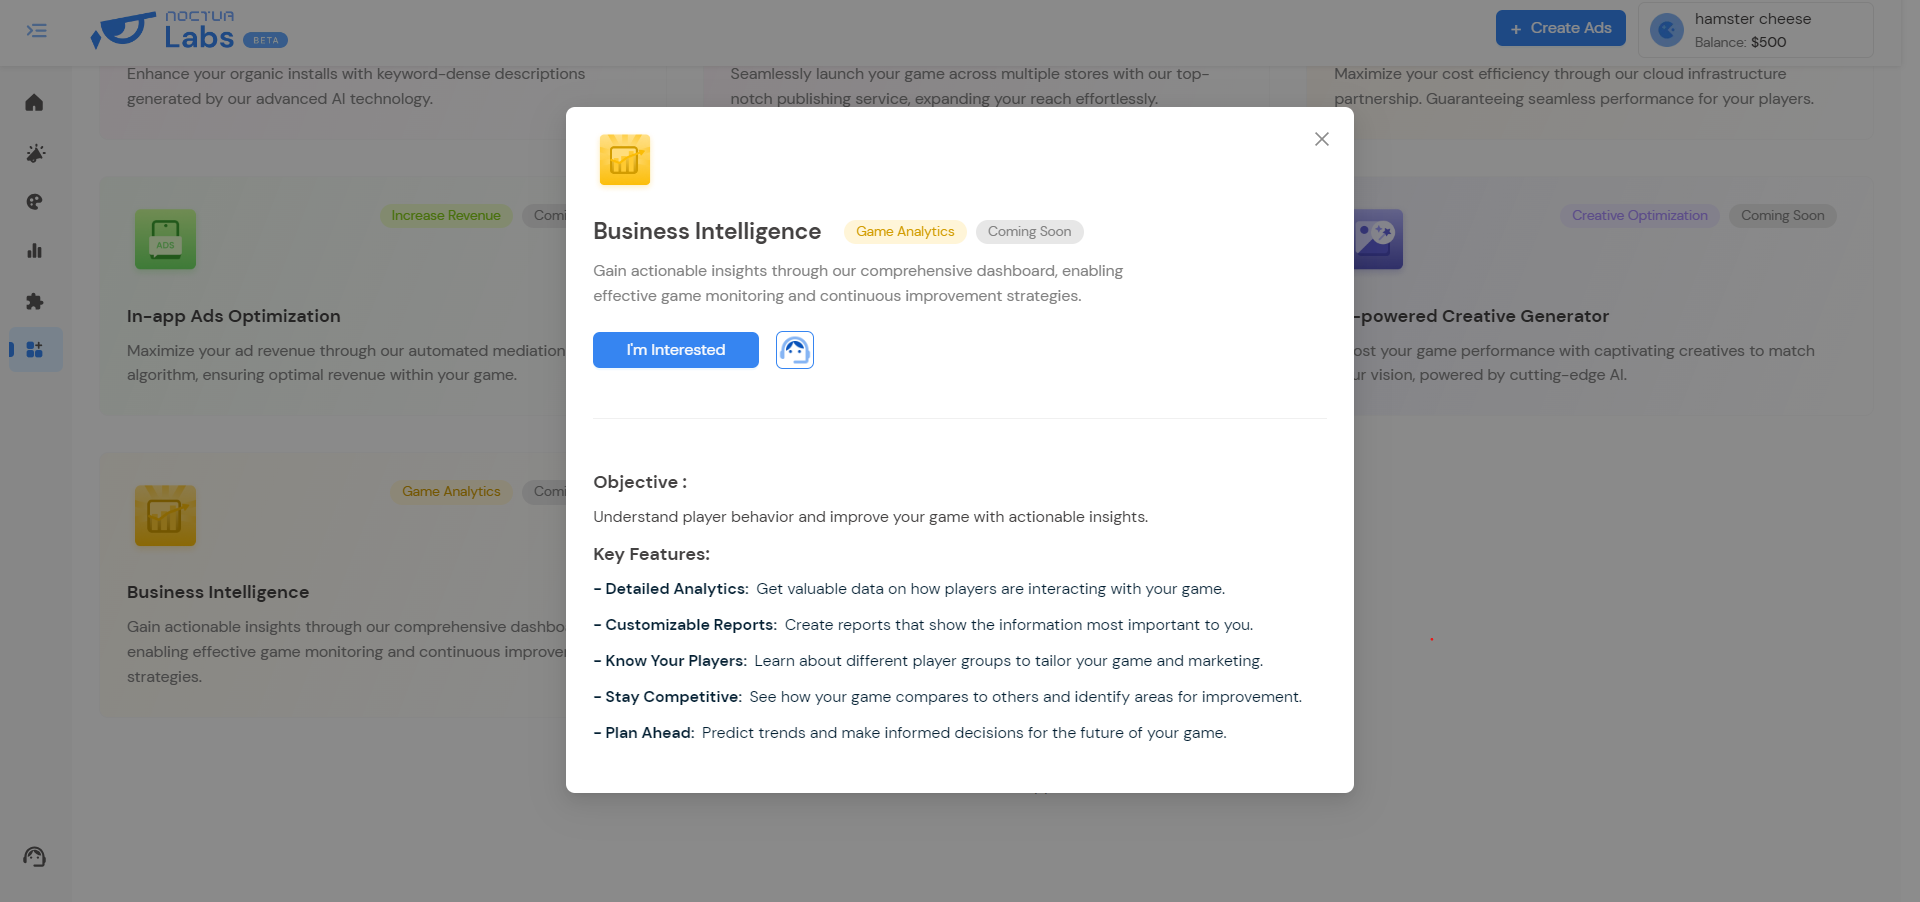
Task: Open the Home icon in sidebar
Action: 34,103
